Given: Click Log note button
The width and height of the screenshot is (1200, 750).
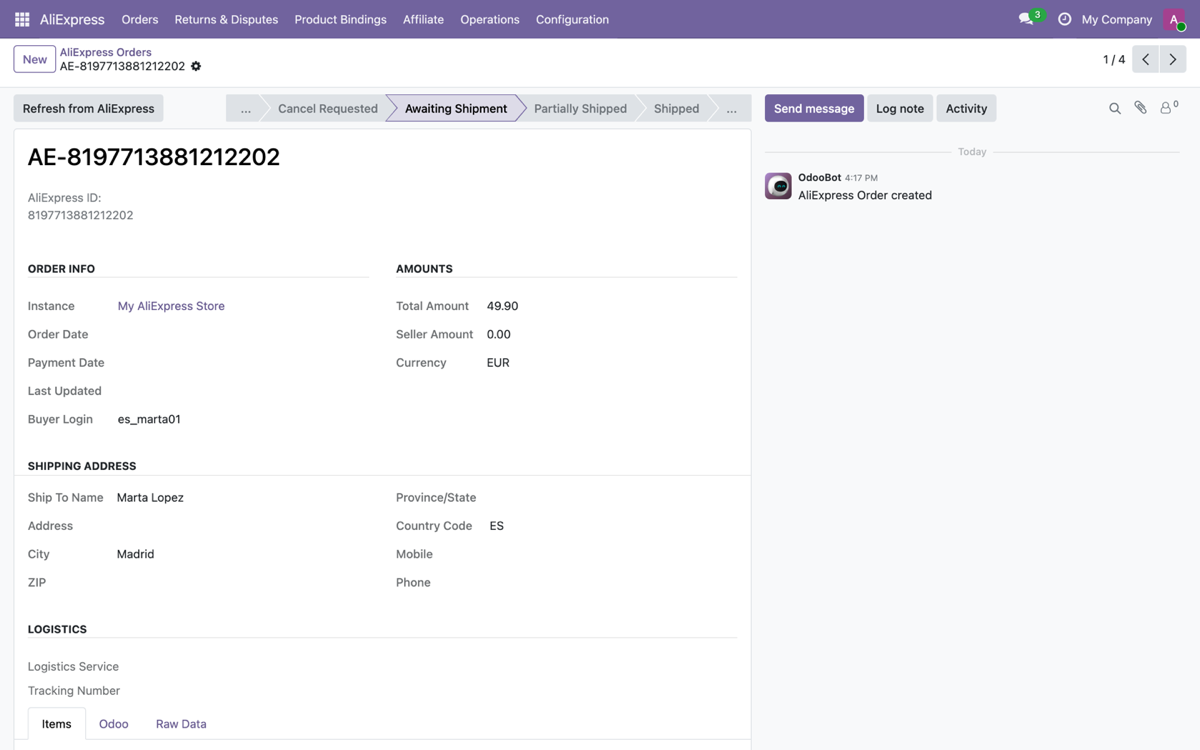Looking at the screenshot, I should click(x=900, y=108).
